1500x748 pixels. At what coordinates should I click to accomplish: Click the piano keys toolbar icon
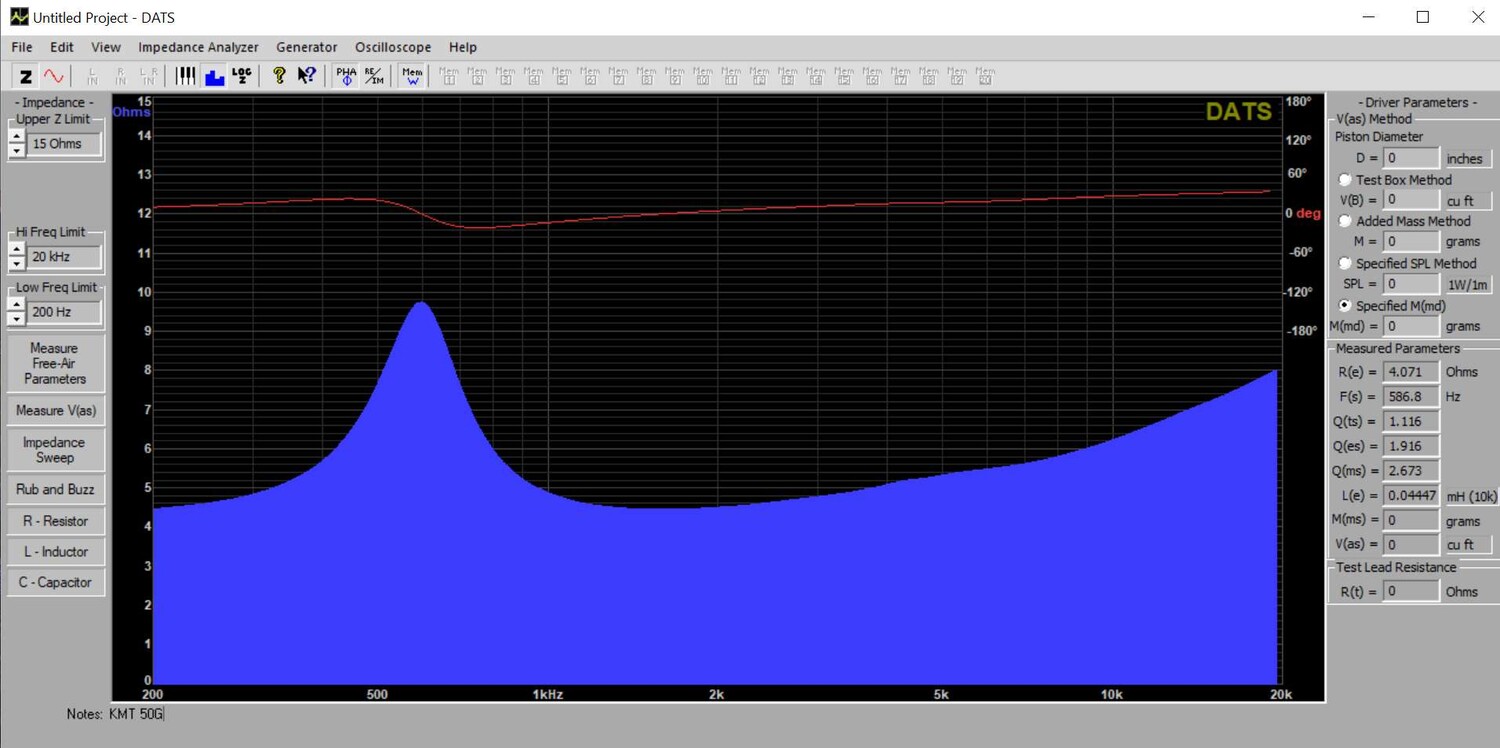(186, 76)
